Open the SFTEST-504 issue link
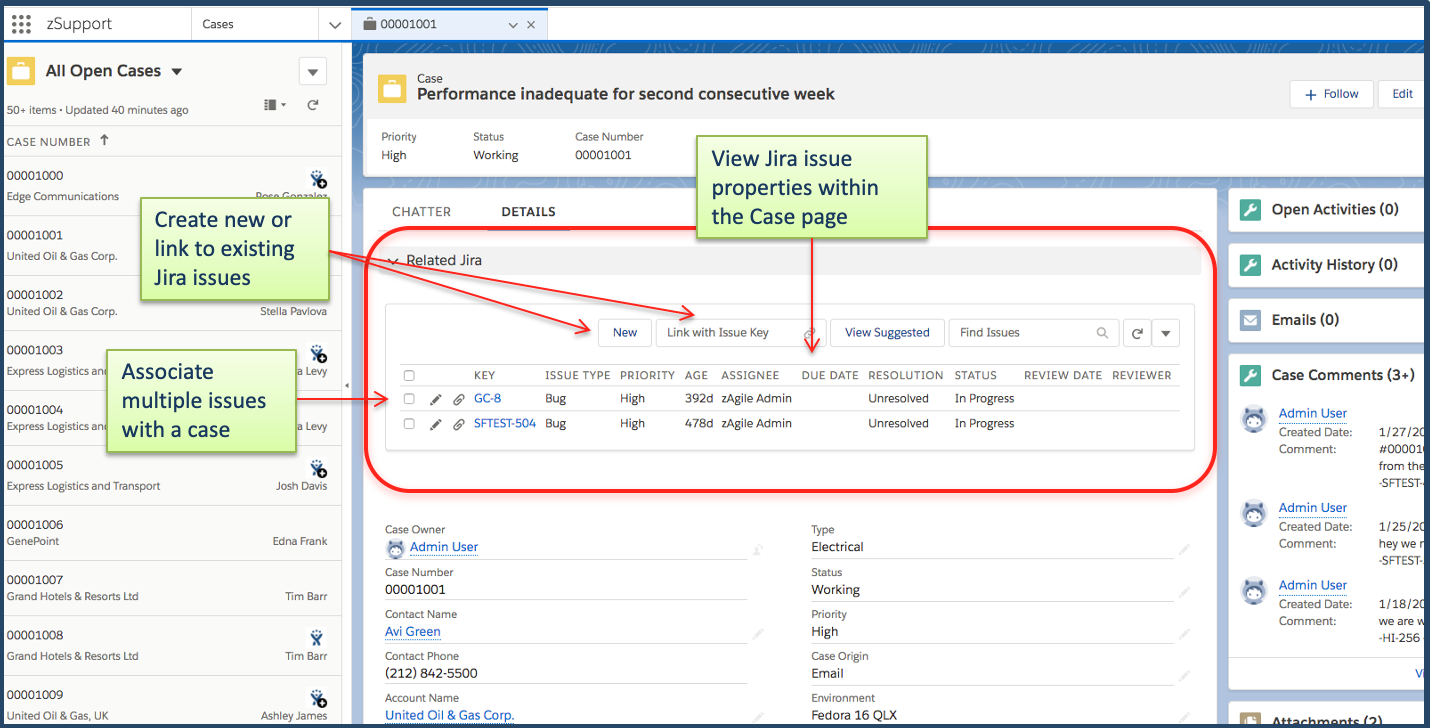 pos(504,424)
